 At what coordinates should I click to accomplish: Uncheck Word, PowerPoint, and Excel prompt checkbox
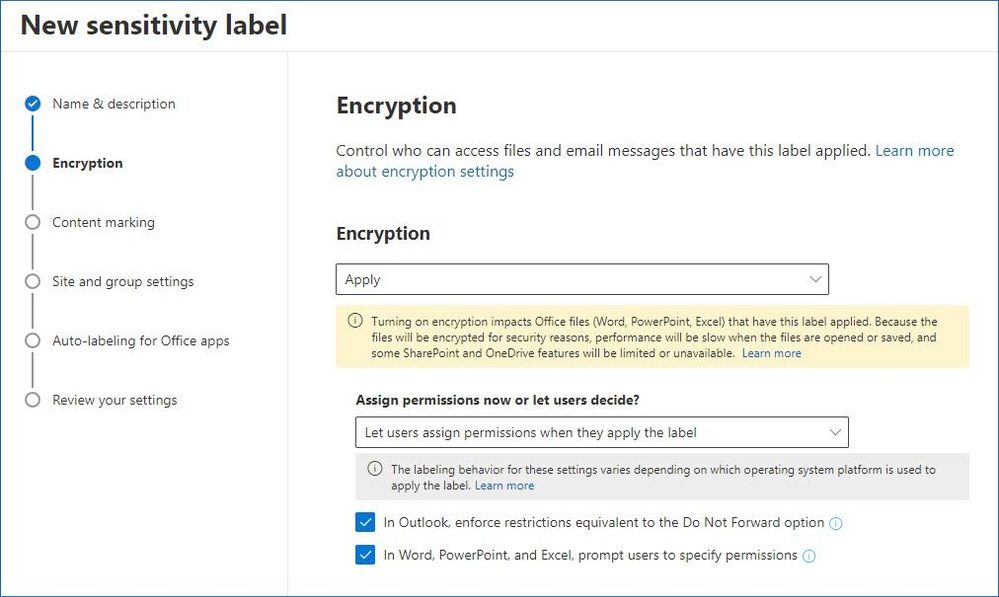tap(365, 555)
